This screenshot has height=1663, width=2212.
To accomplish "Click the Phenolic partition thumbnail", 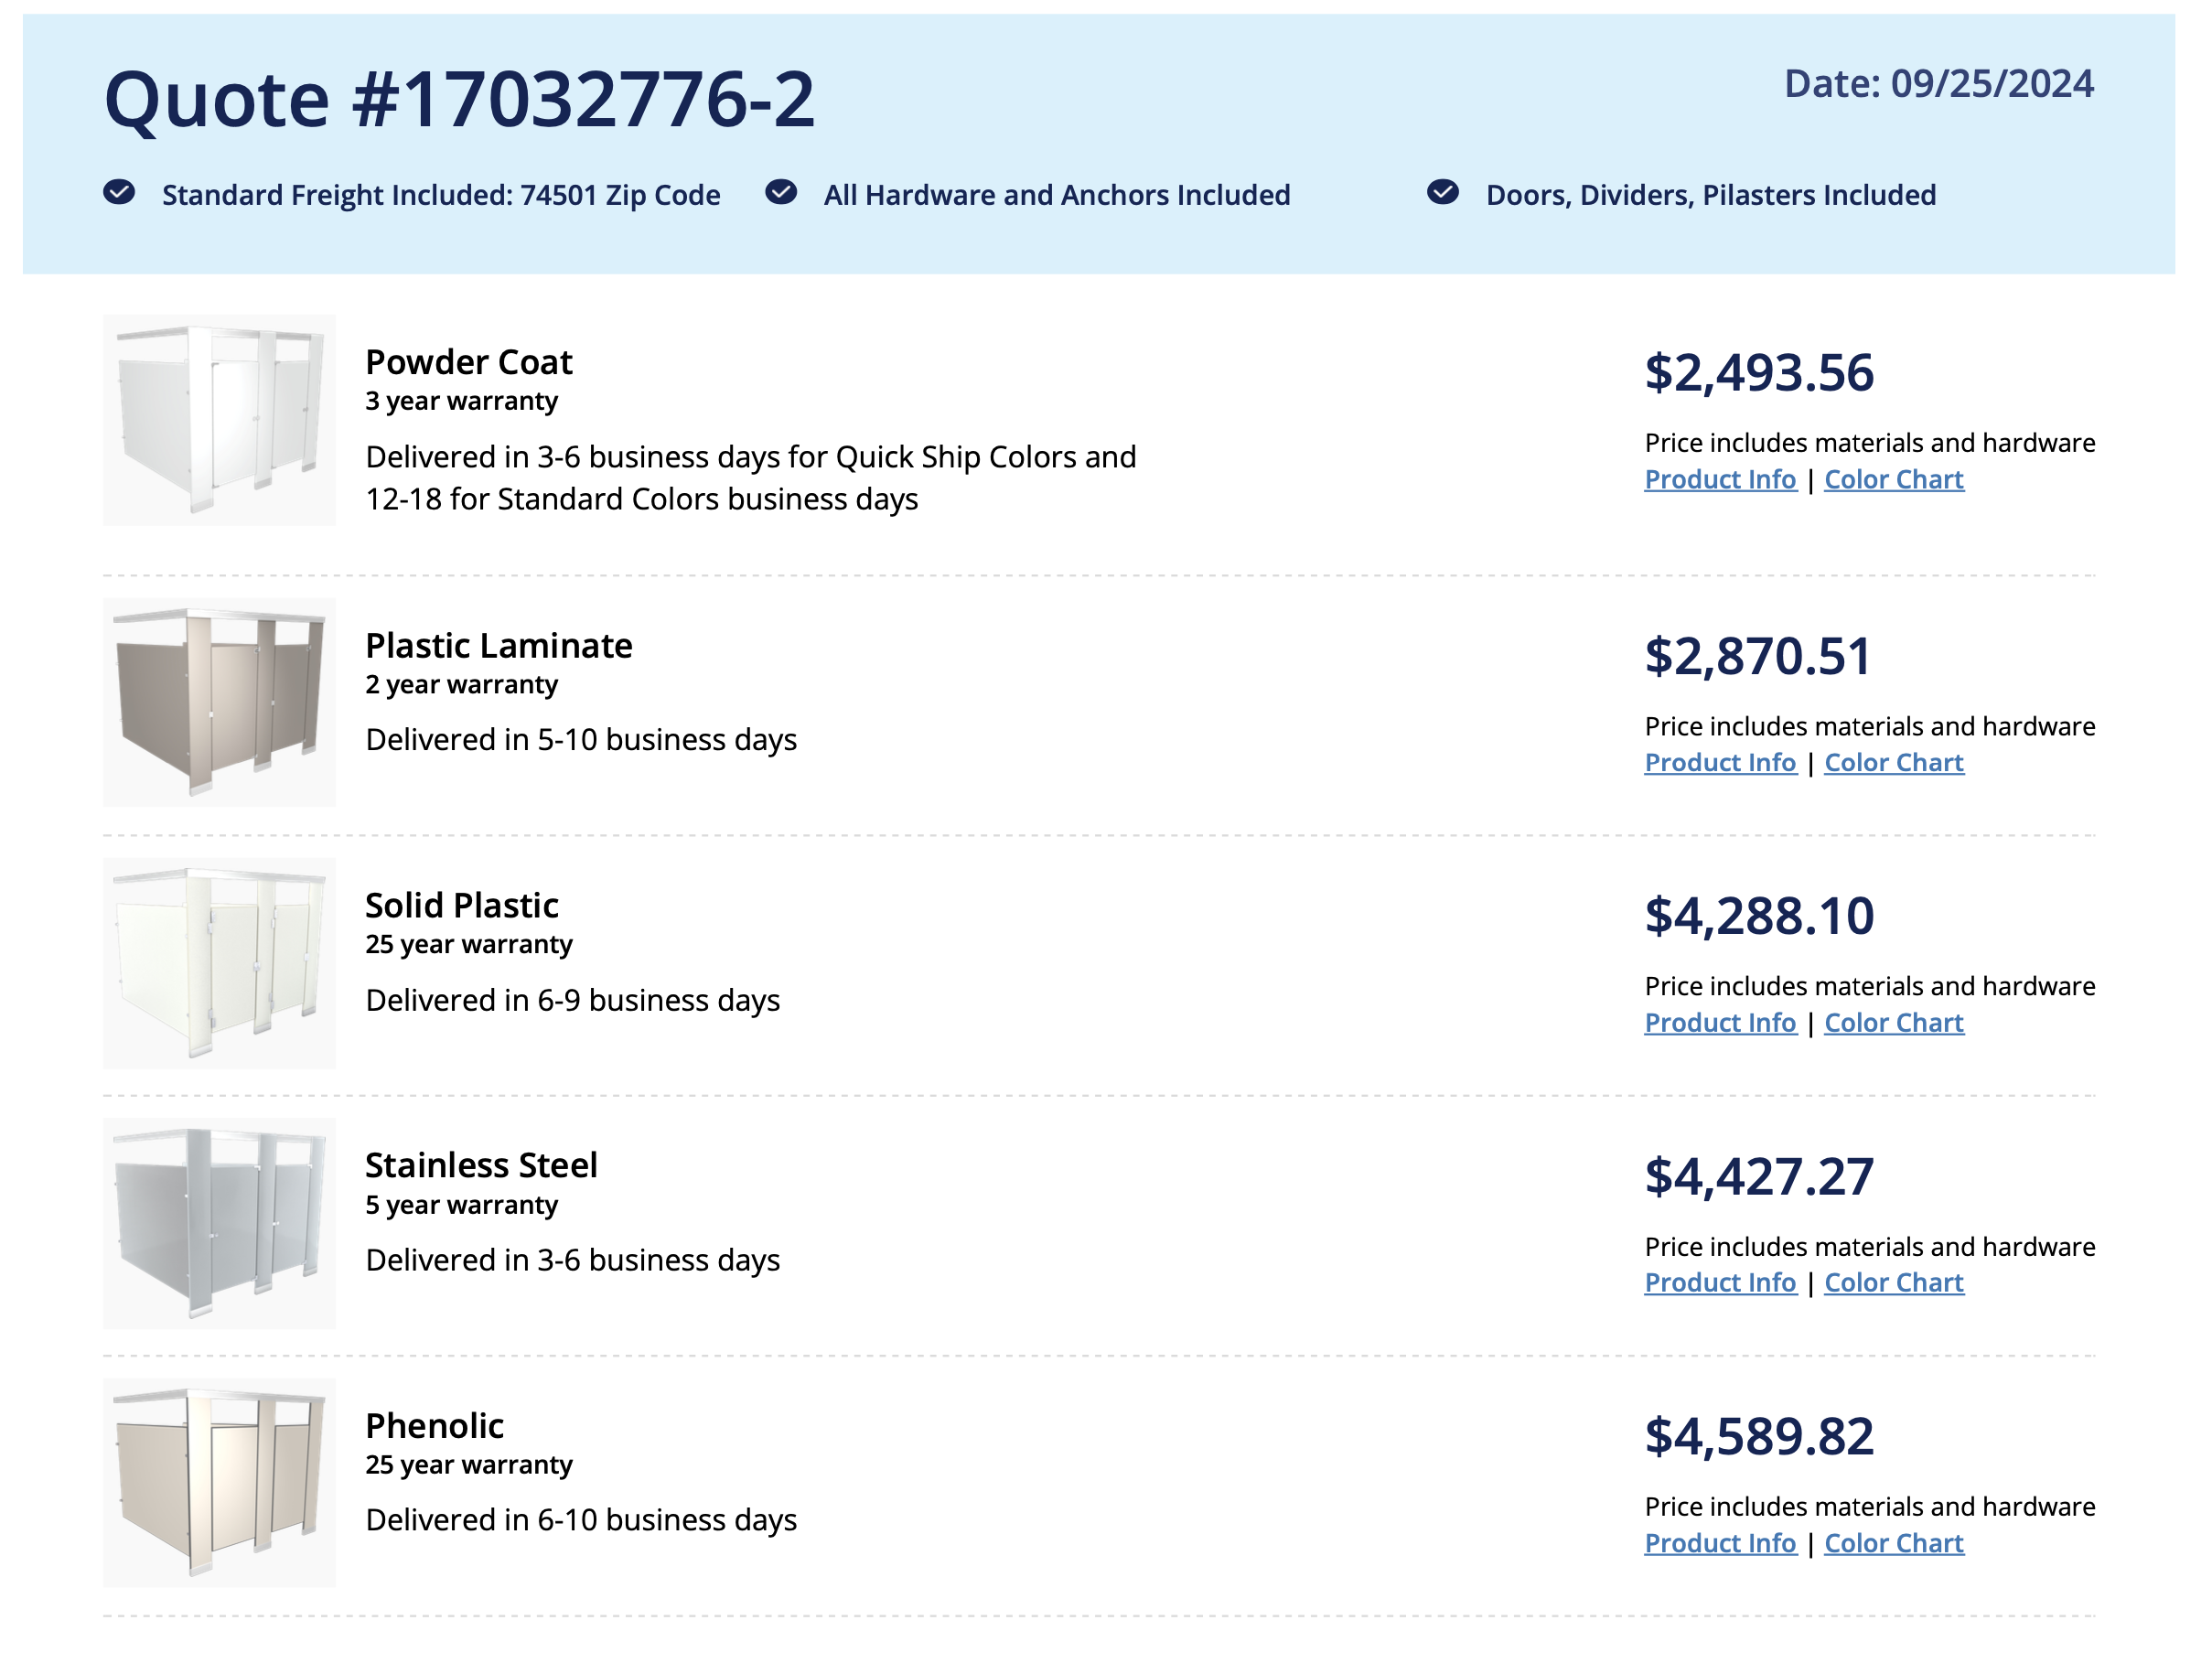I will 219,1483.
